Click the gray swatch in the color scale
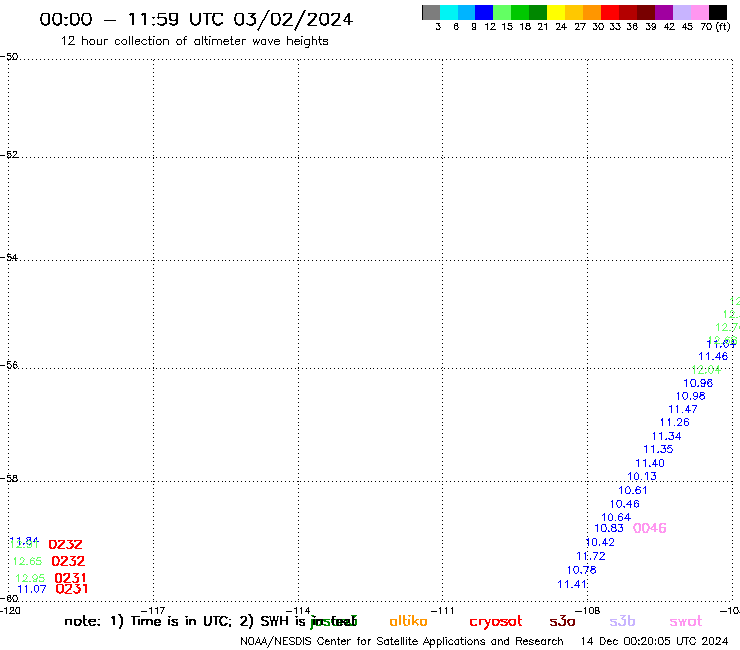The height and width of the screenshot is (650, 740). [x=431, y=12]
